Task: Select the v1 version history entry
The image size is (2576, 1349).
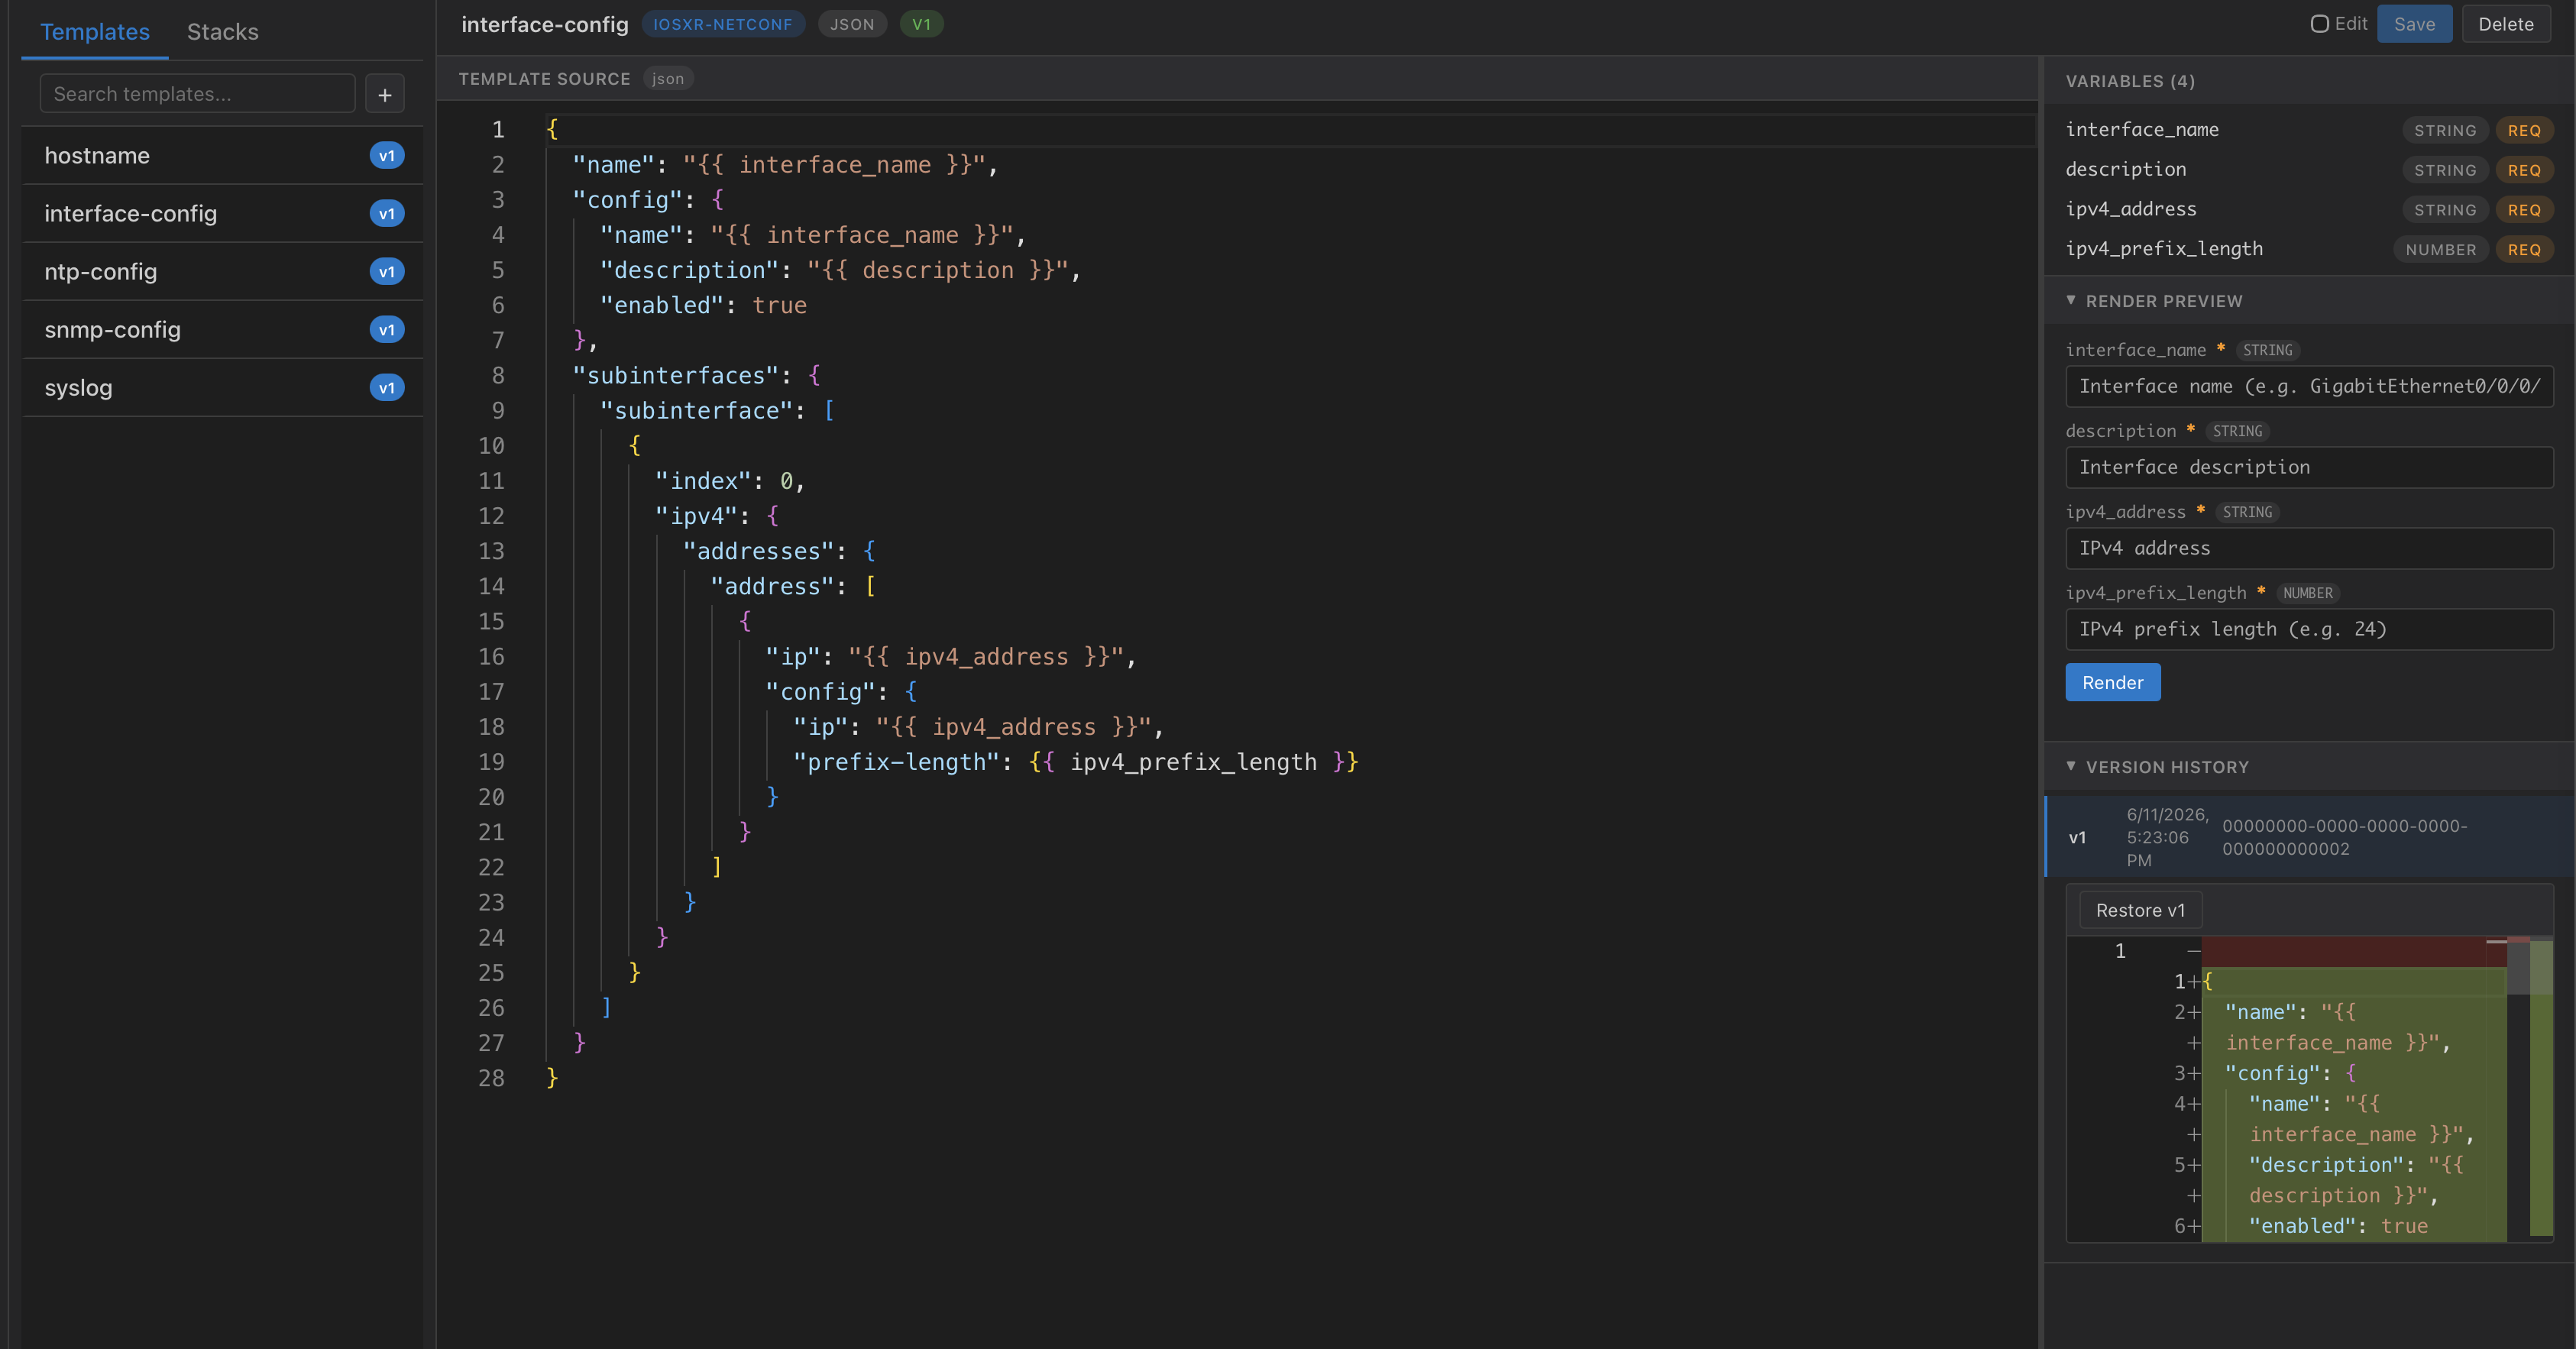Action: point(2309,837)
